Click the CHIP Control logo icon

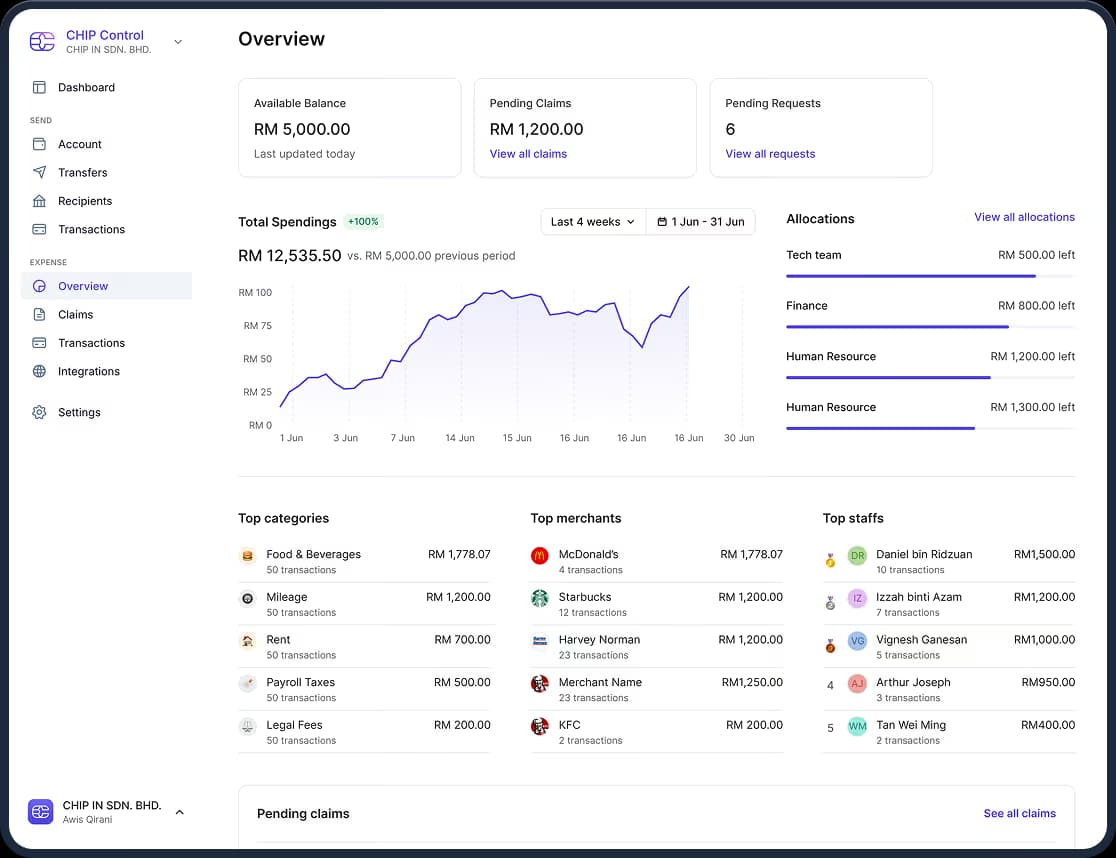click(42, 41)
